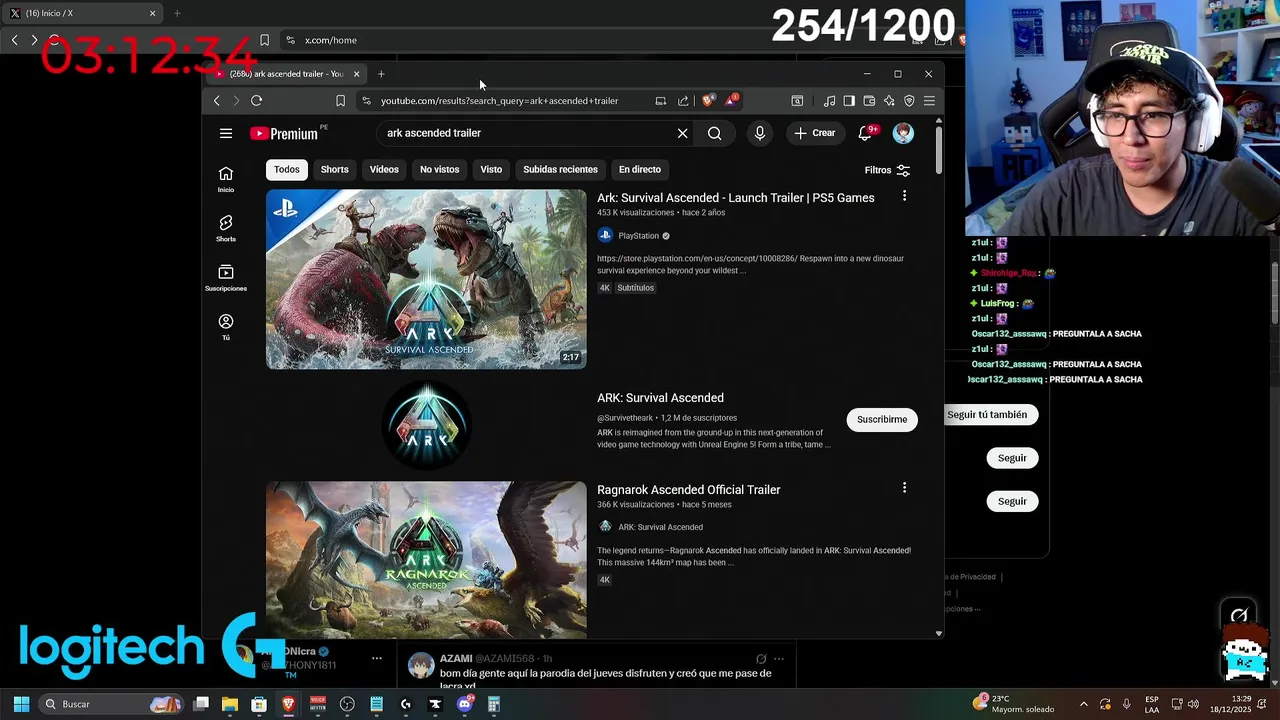Open more options for Ragnarok Ascended Trailer

point(904,488)
